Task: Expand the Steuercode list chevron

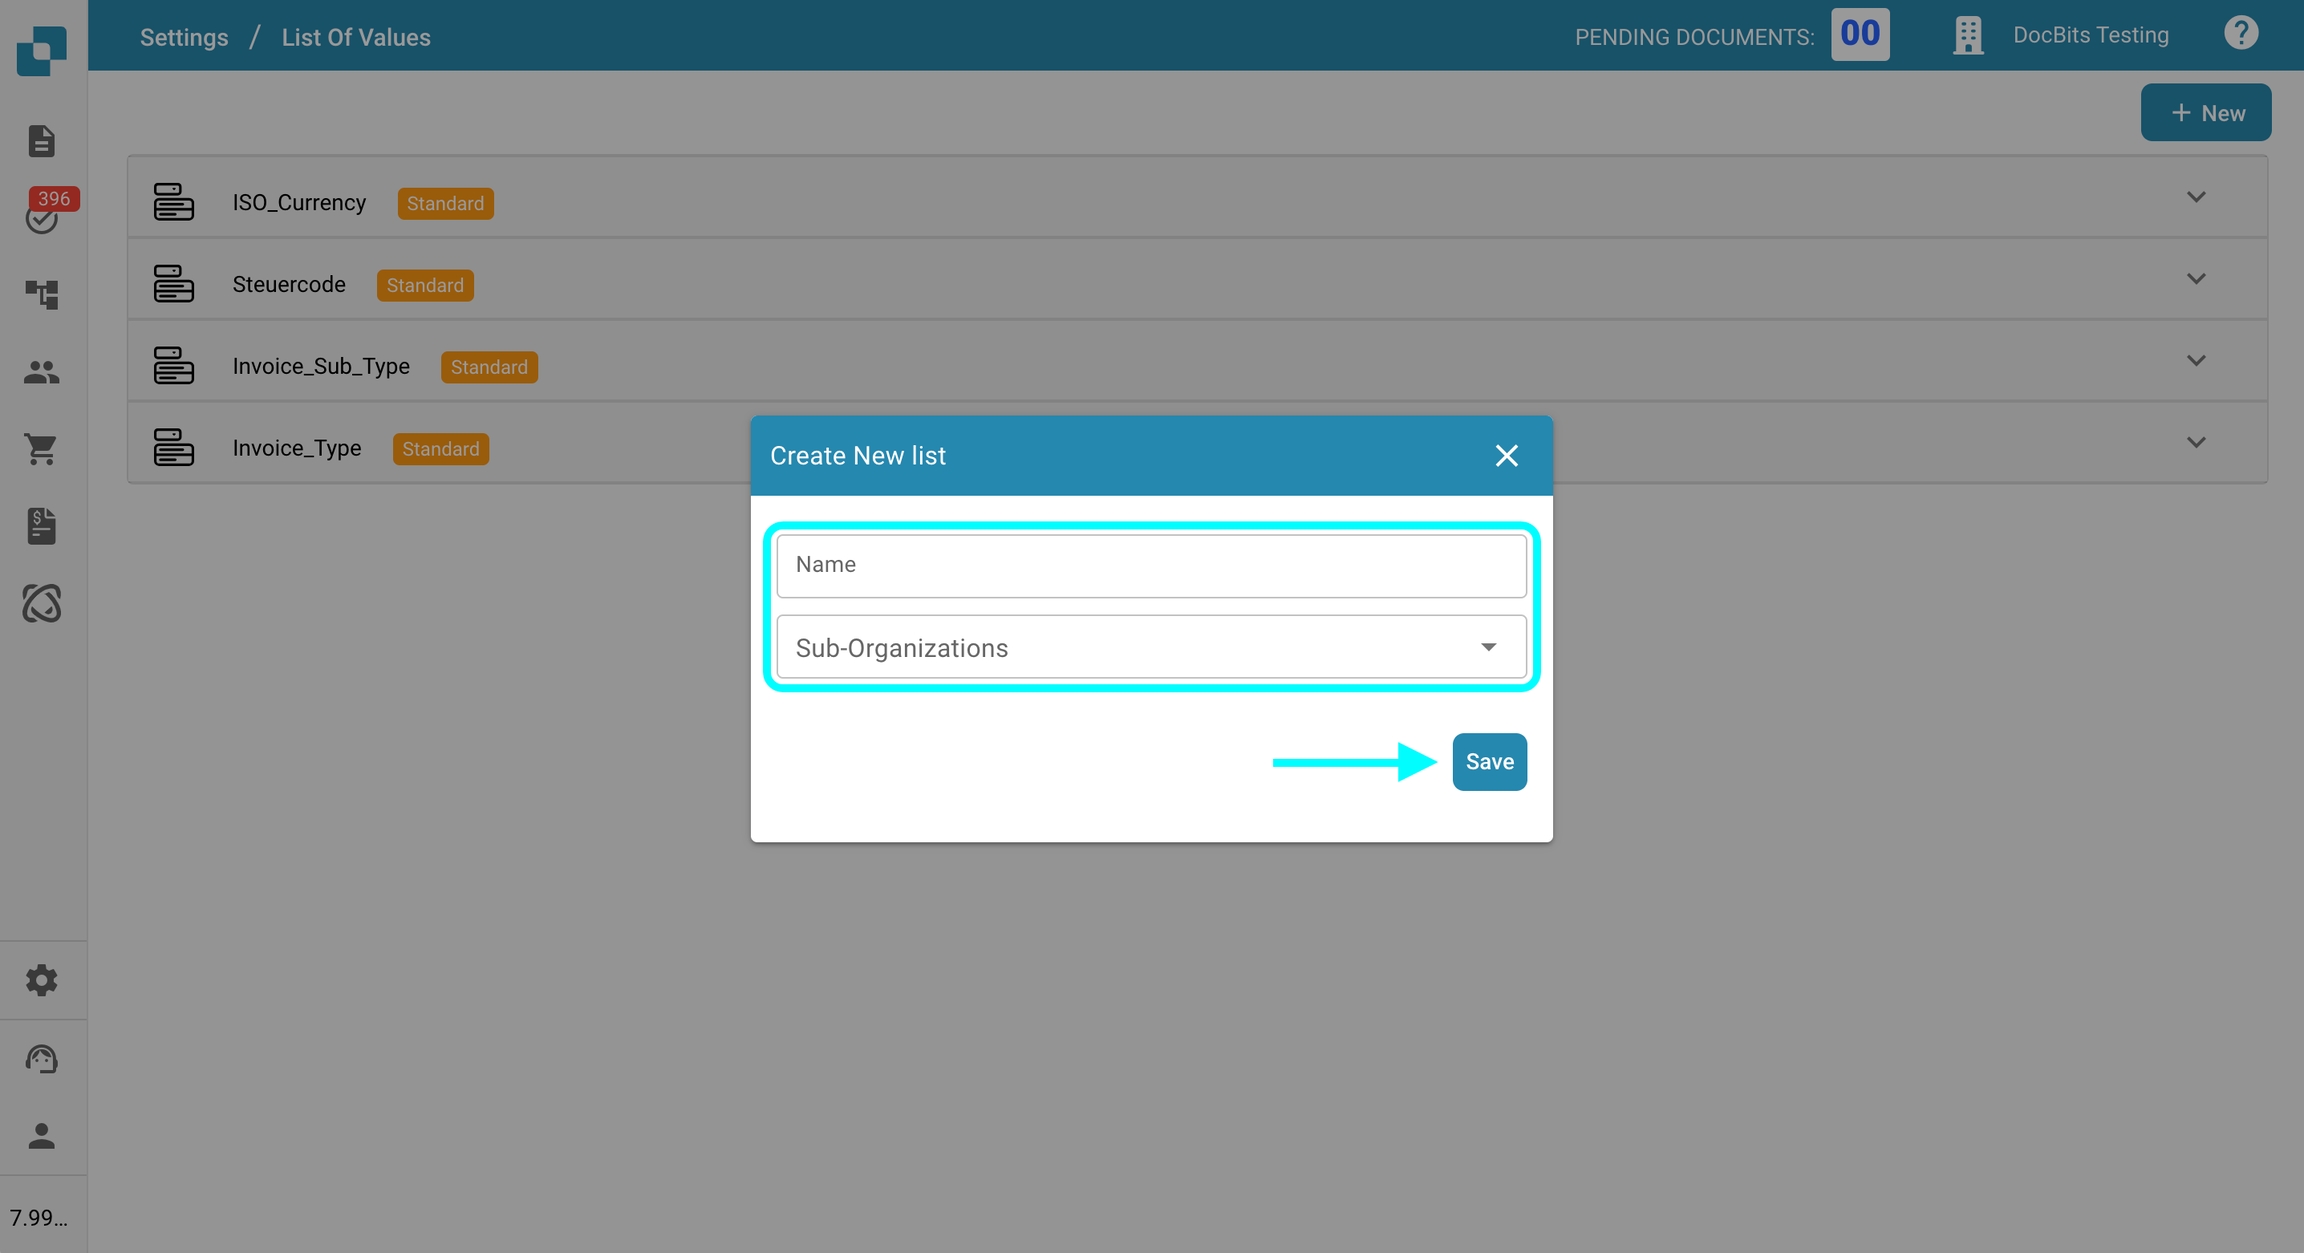Action: pos(2195,279)
